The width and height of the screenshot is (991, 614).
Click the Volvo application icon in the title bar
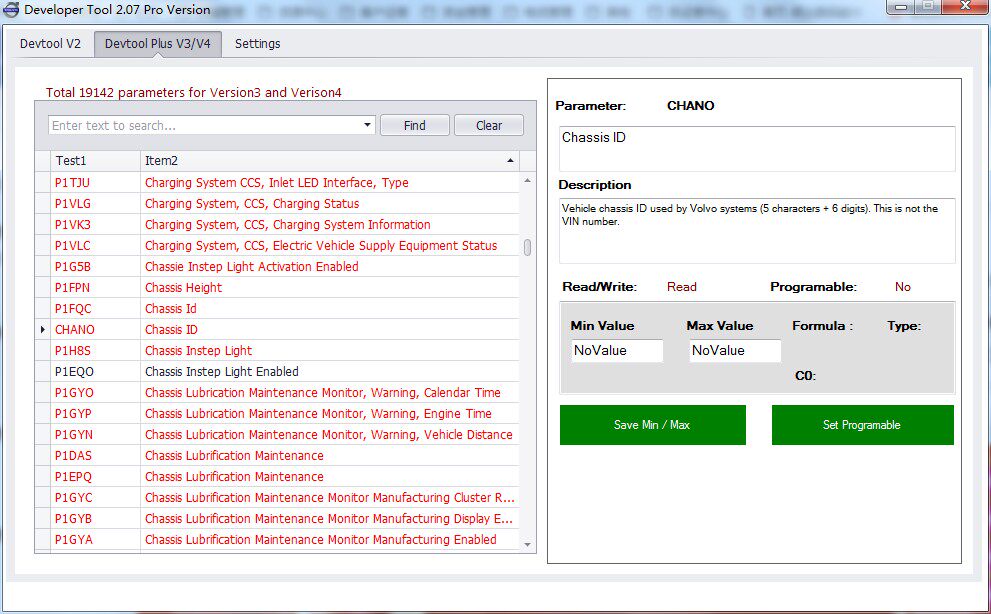11,9
